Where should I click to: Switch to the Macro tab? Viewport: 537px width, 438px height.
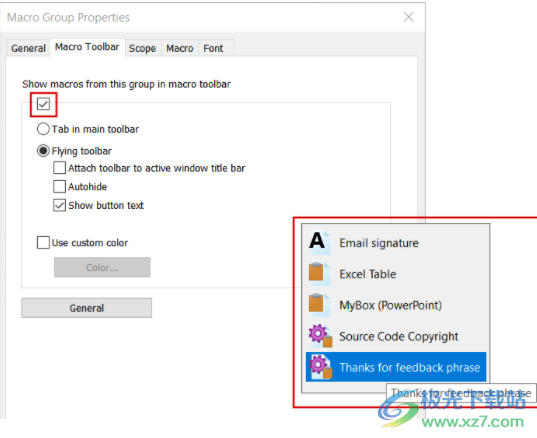tap(180, 48)
